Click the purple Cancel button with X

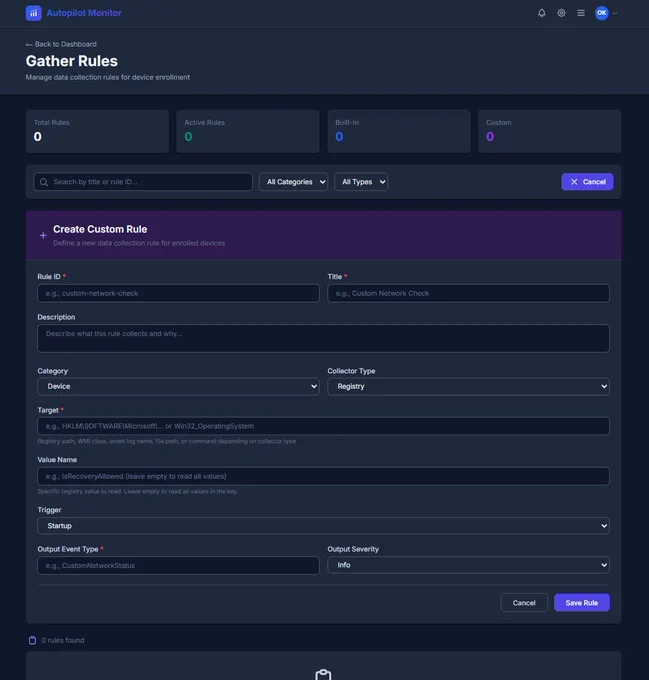(x=587, y=182)
